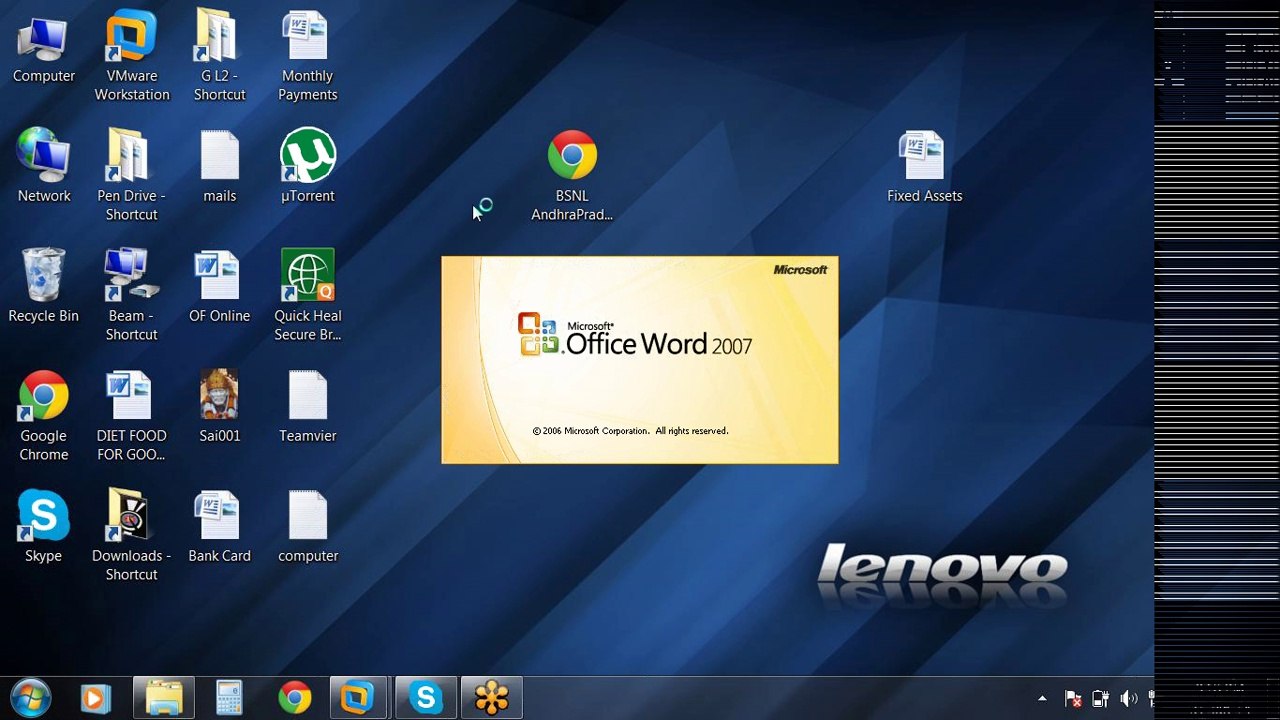1280x720 pixels.
Task: Open Calculator from the taskbar
Action: click(x=229, y=697)
